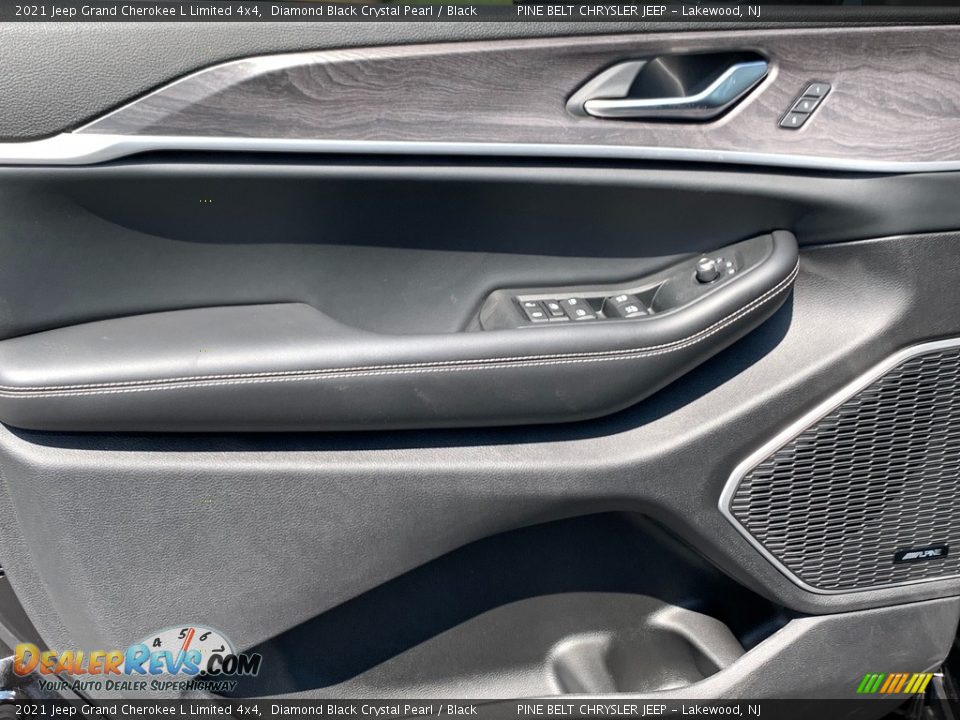
Task: Click header 'PINE BELT CHRYSLER JEEP - Lakewood, NJ'
Action: tap(638, 10)
